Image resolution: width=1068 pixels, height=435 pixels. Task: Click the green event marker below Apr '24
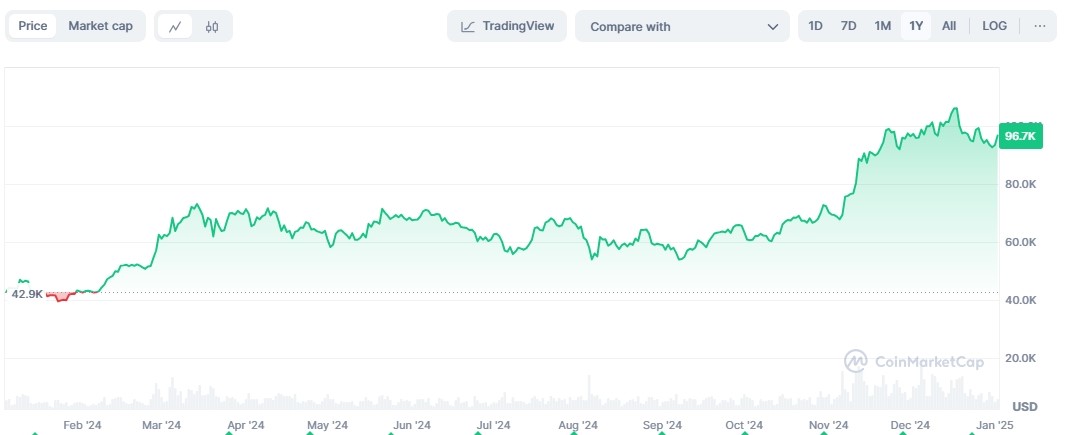[x=228, y=432]
